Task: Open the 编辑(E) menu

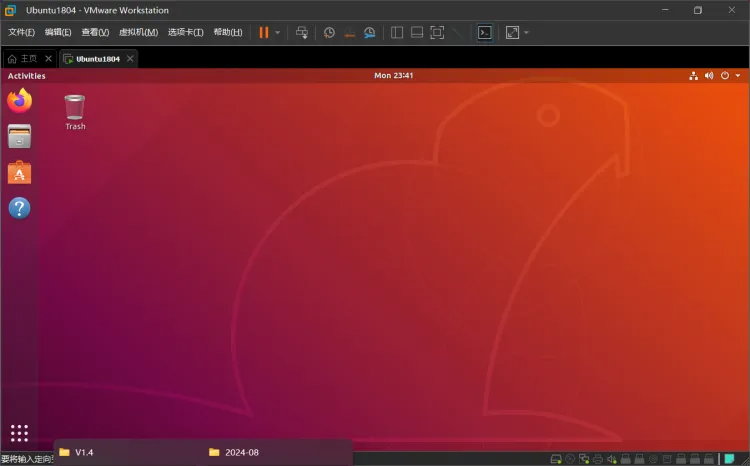Action: [x=58, y=32]
